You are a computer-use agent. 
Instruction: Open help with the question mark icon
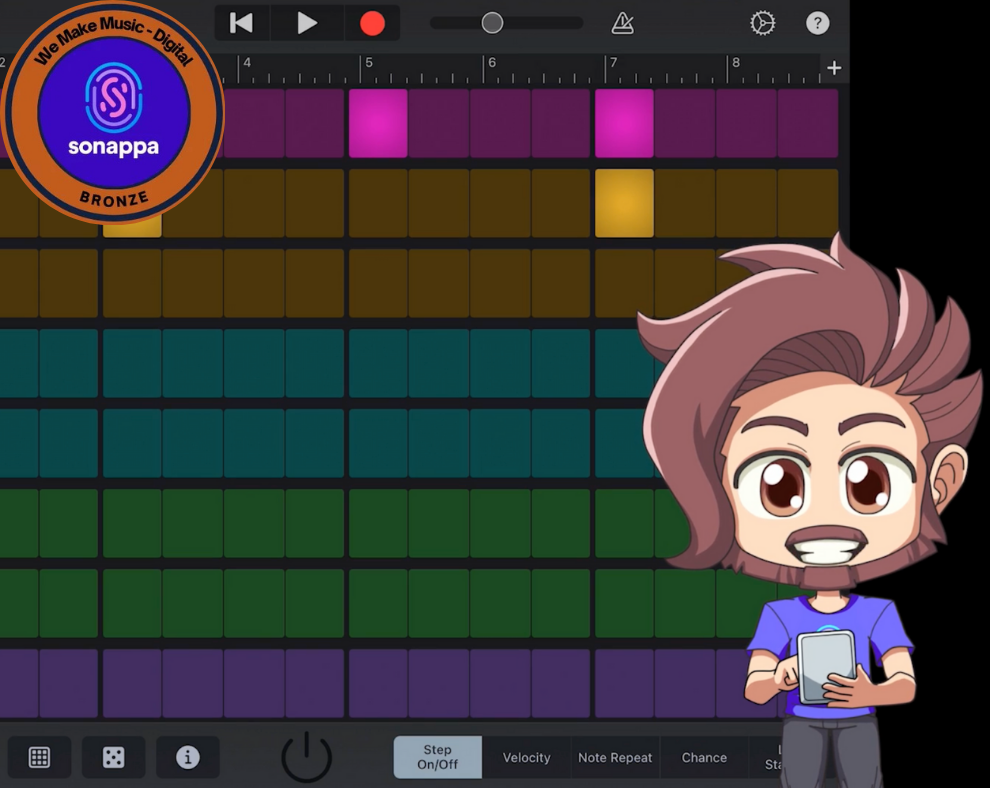tap(818, 23)
